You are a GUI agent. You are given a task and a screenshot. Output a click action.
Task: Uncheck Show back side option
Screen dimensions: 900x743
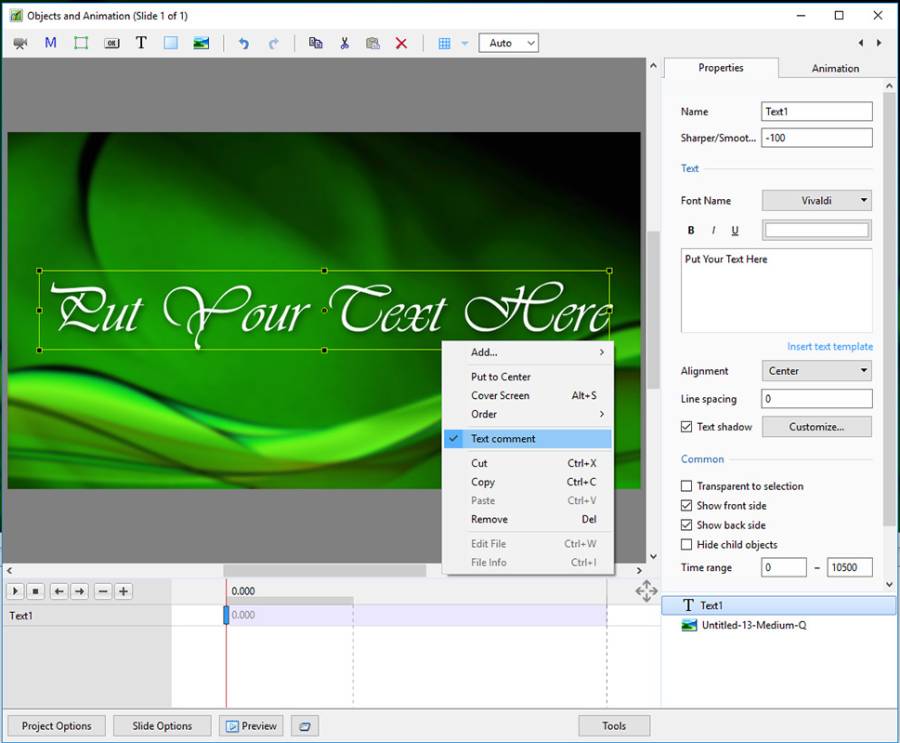pyautogui.click(x=686, y=526)
